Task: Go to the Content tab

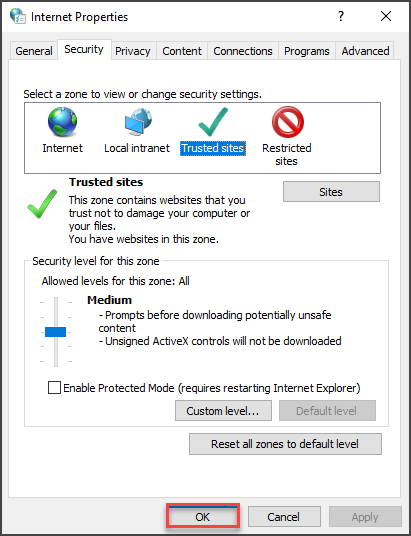Action: click(x=182, y=51)
